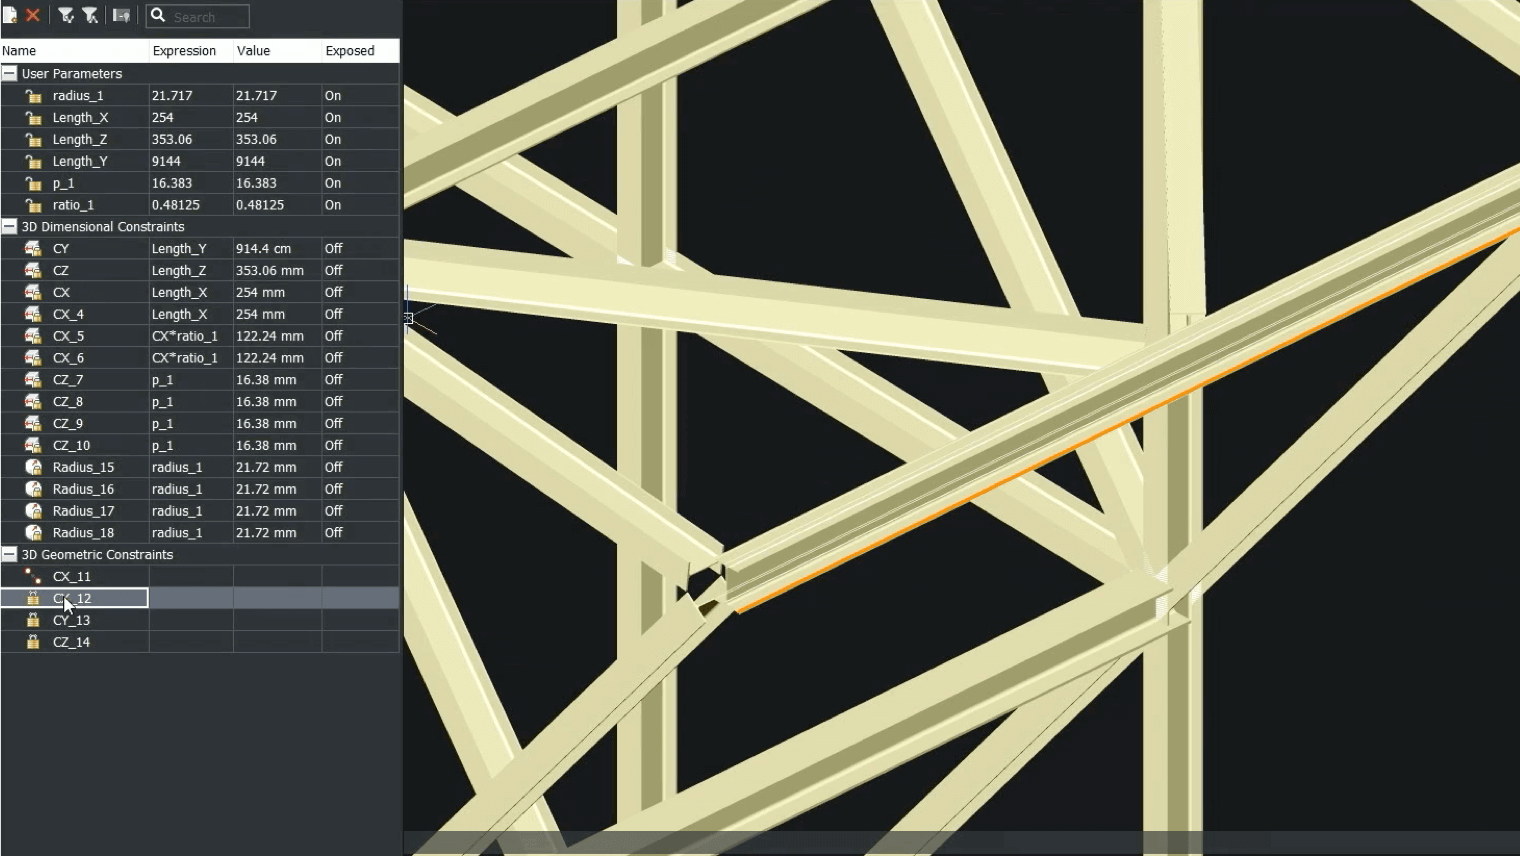This screenshot has width=1520, height=856.
Task: Select the CY_13 geometric constraint row
Action: coord(200,620)
